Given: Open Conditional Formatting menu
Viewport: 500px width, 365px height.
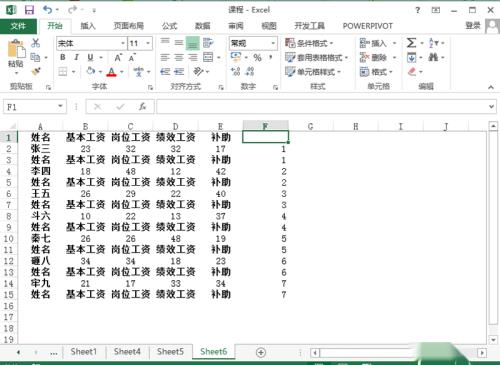Looking at the screenshot, I should pos(309,43).
